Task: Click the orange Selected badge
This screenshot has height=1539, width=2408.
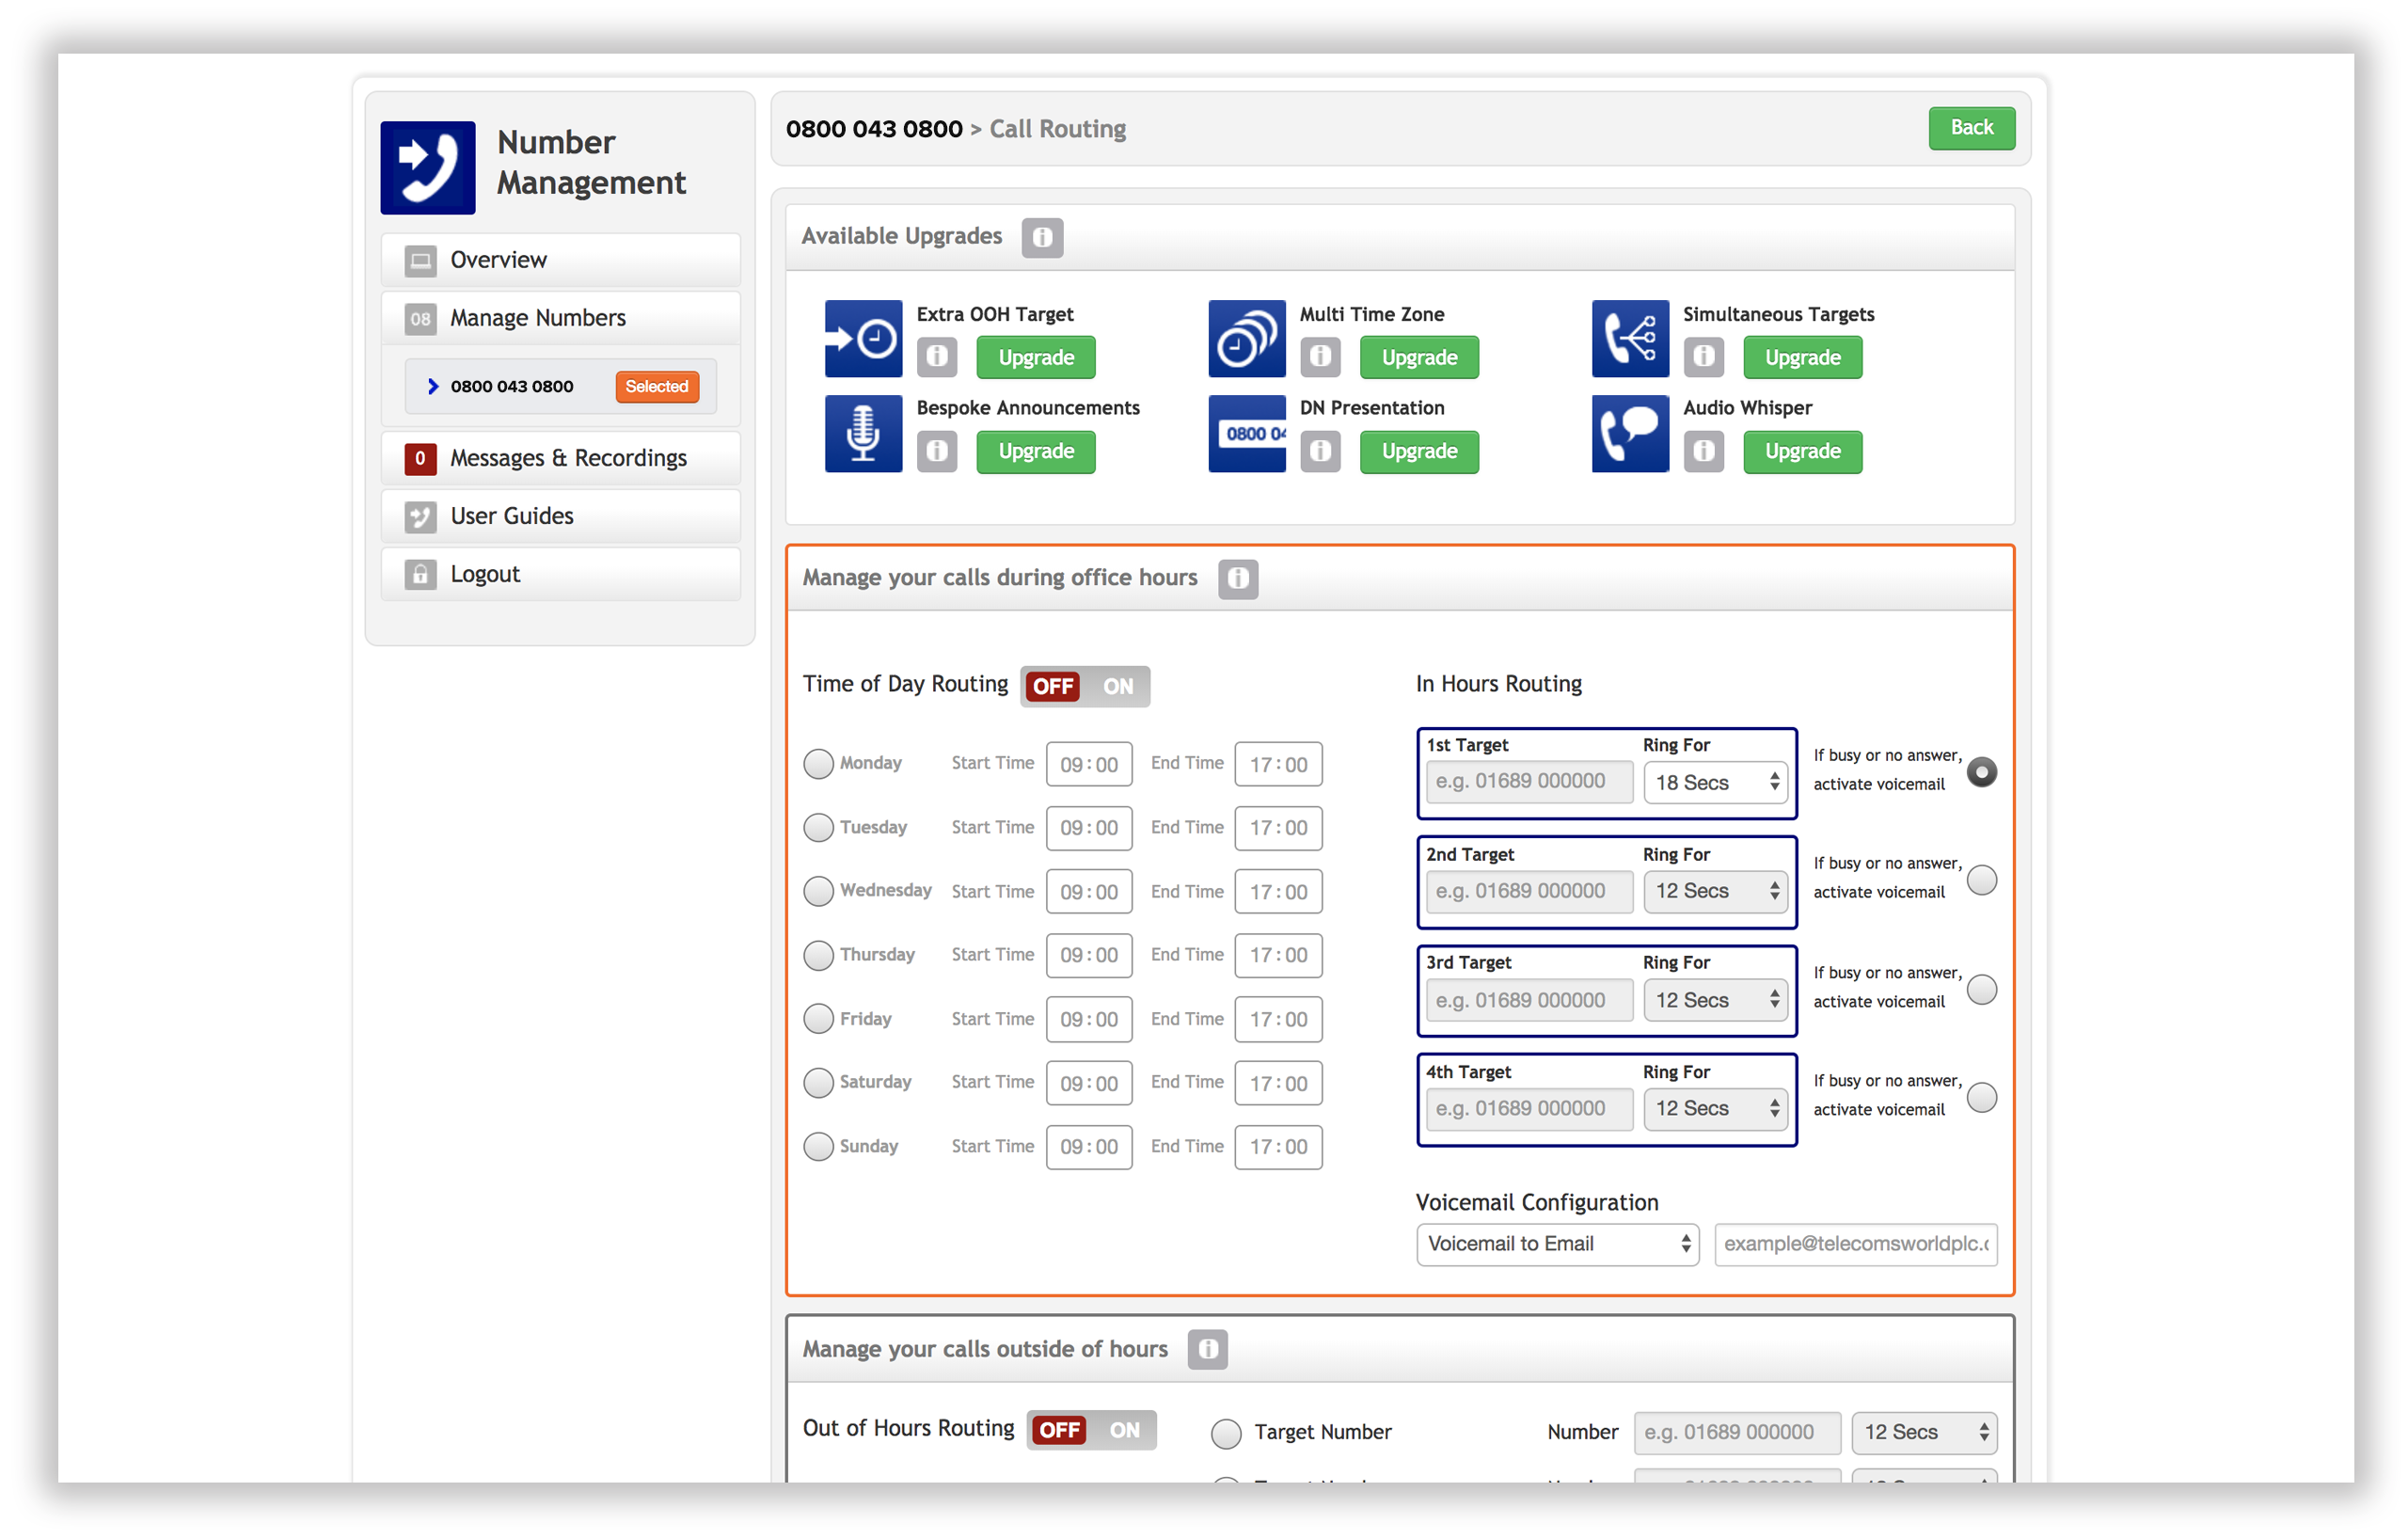Action: [x=657, y=386]
